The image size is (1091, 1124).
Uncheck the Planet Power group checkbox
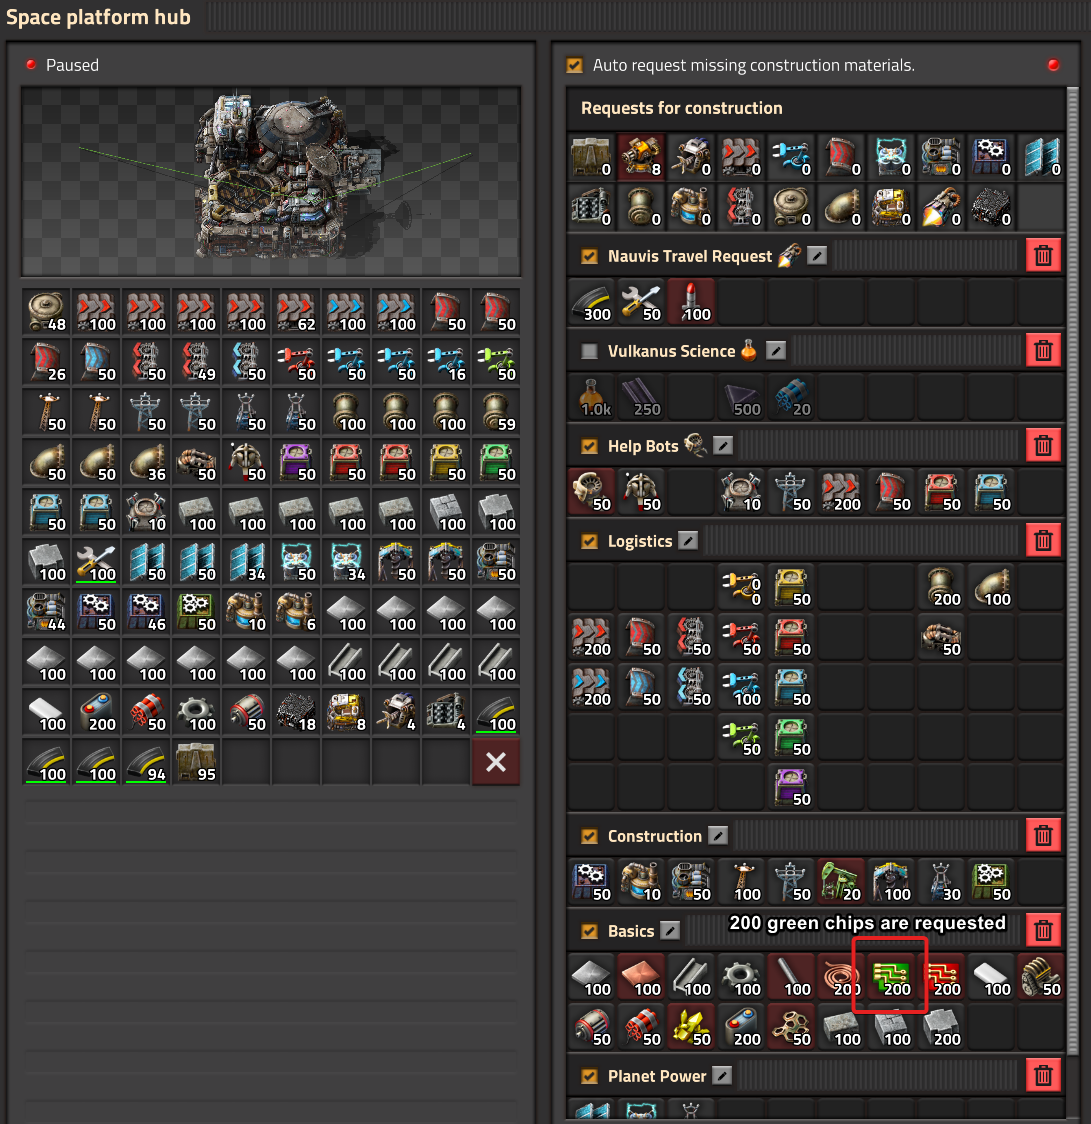(590, 1076)
